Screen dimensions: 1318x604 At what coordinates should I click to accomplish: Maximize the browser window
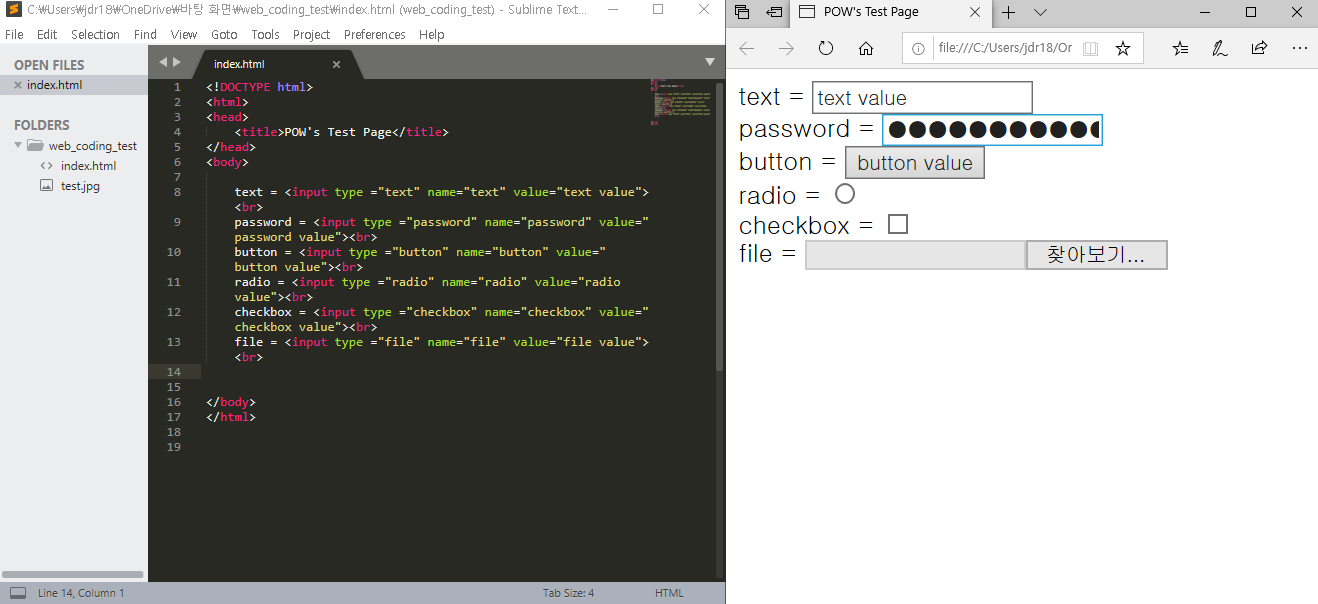pos(1251,13)
